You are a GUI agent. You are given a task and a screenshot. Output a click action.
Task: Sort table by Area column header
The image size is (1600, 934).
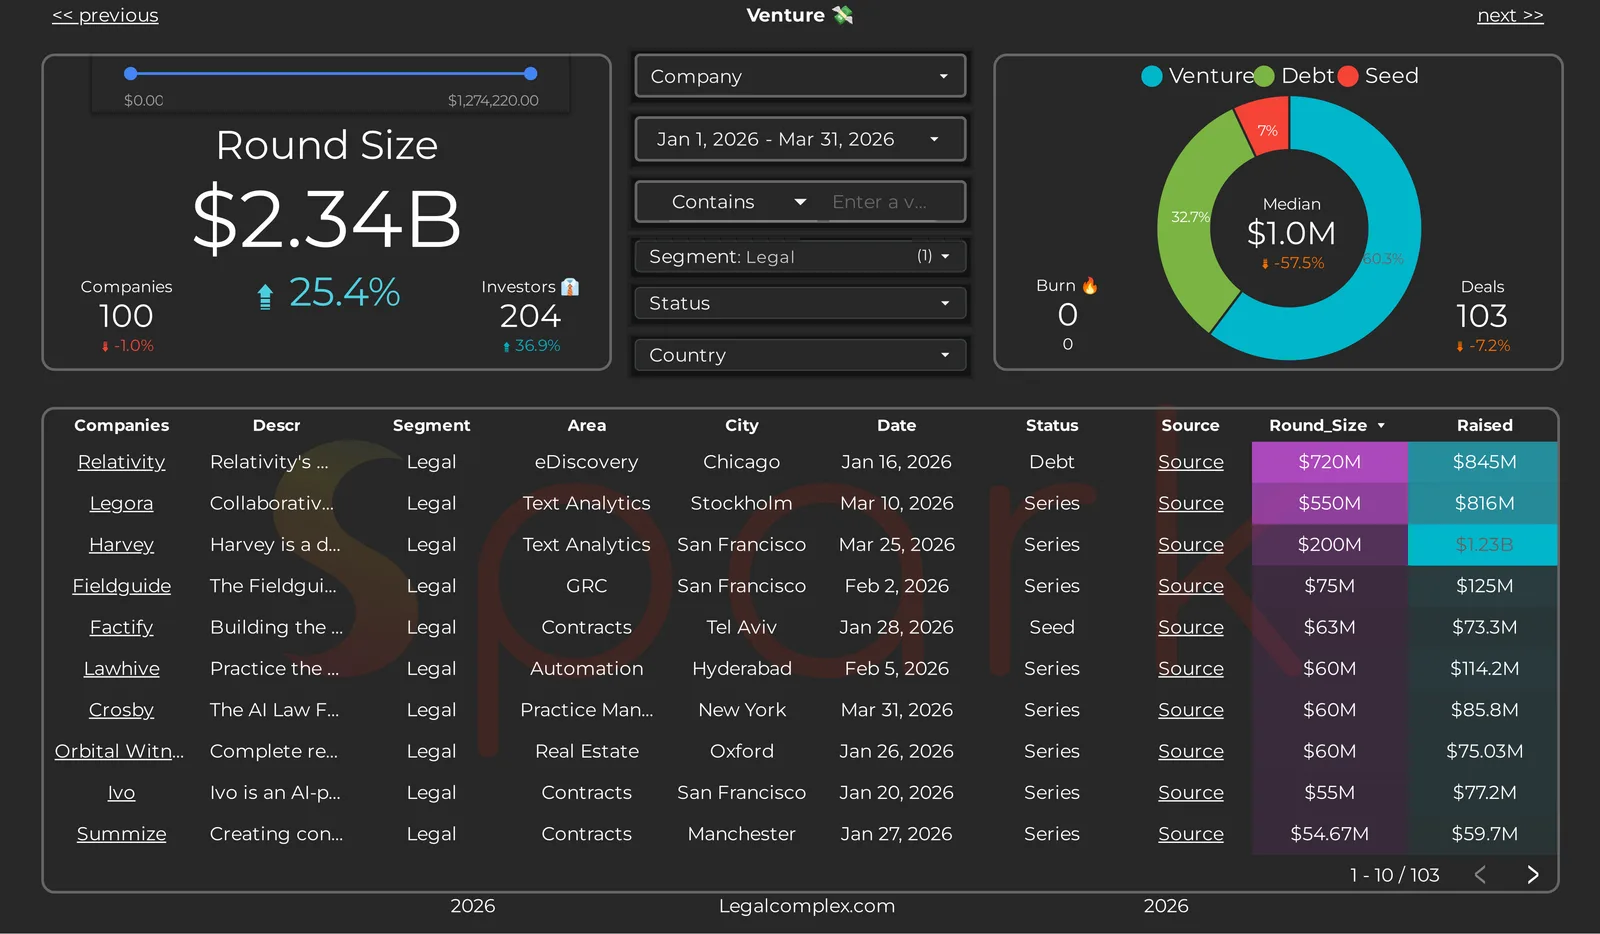[587, 425]
